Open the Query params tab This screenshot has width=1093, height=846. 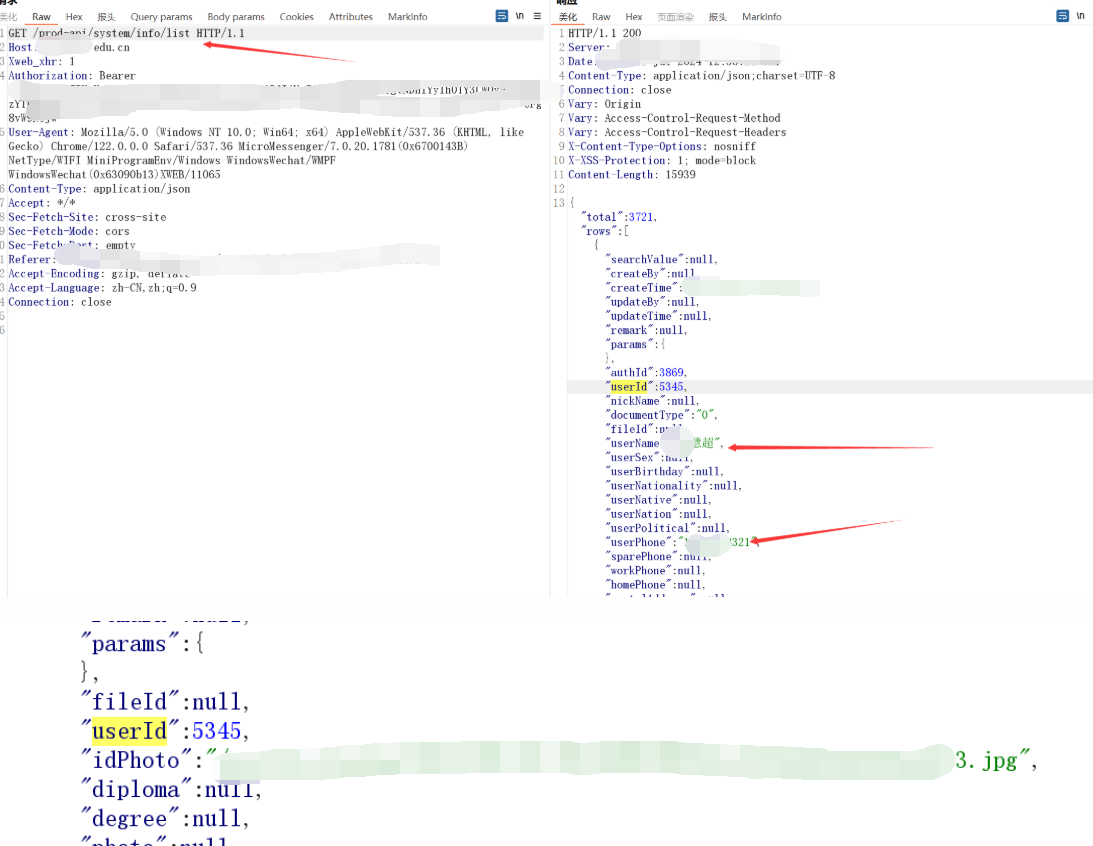pyautogui.click(x=161, y=17)
